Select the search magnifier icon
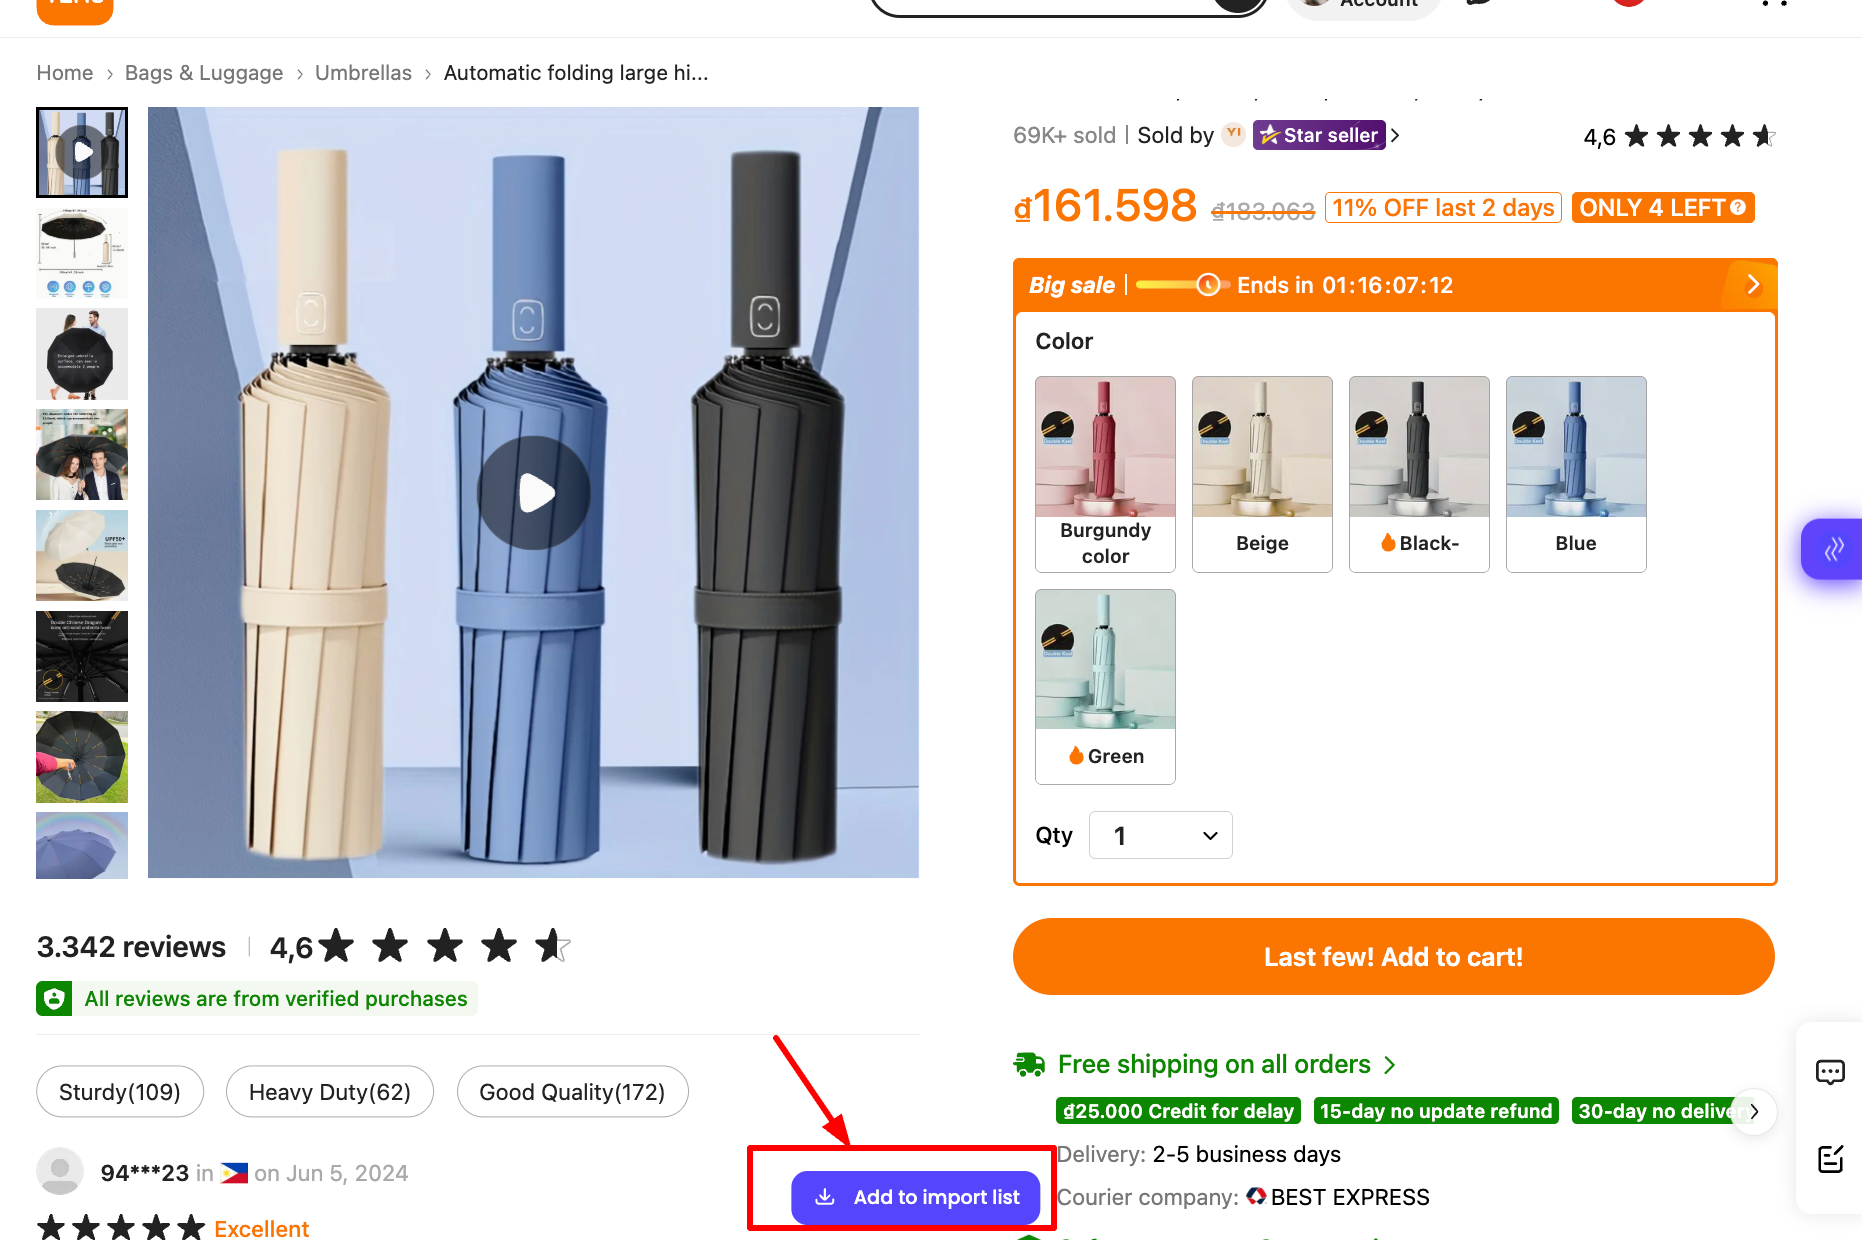The width and height of the screenshot is (1862, 1240). tap(1235, 5)
